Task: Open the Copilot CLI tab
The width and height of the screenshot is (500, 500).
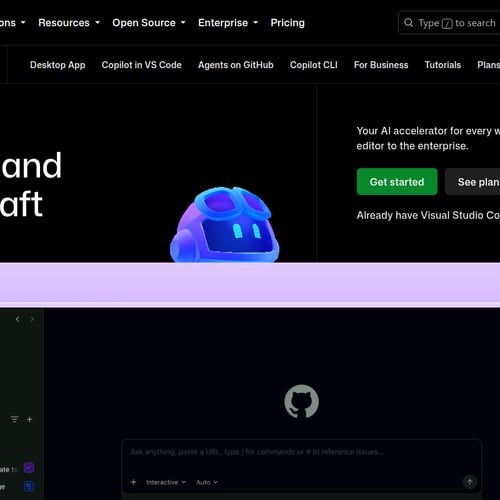Action: point(314,65)
